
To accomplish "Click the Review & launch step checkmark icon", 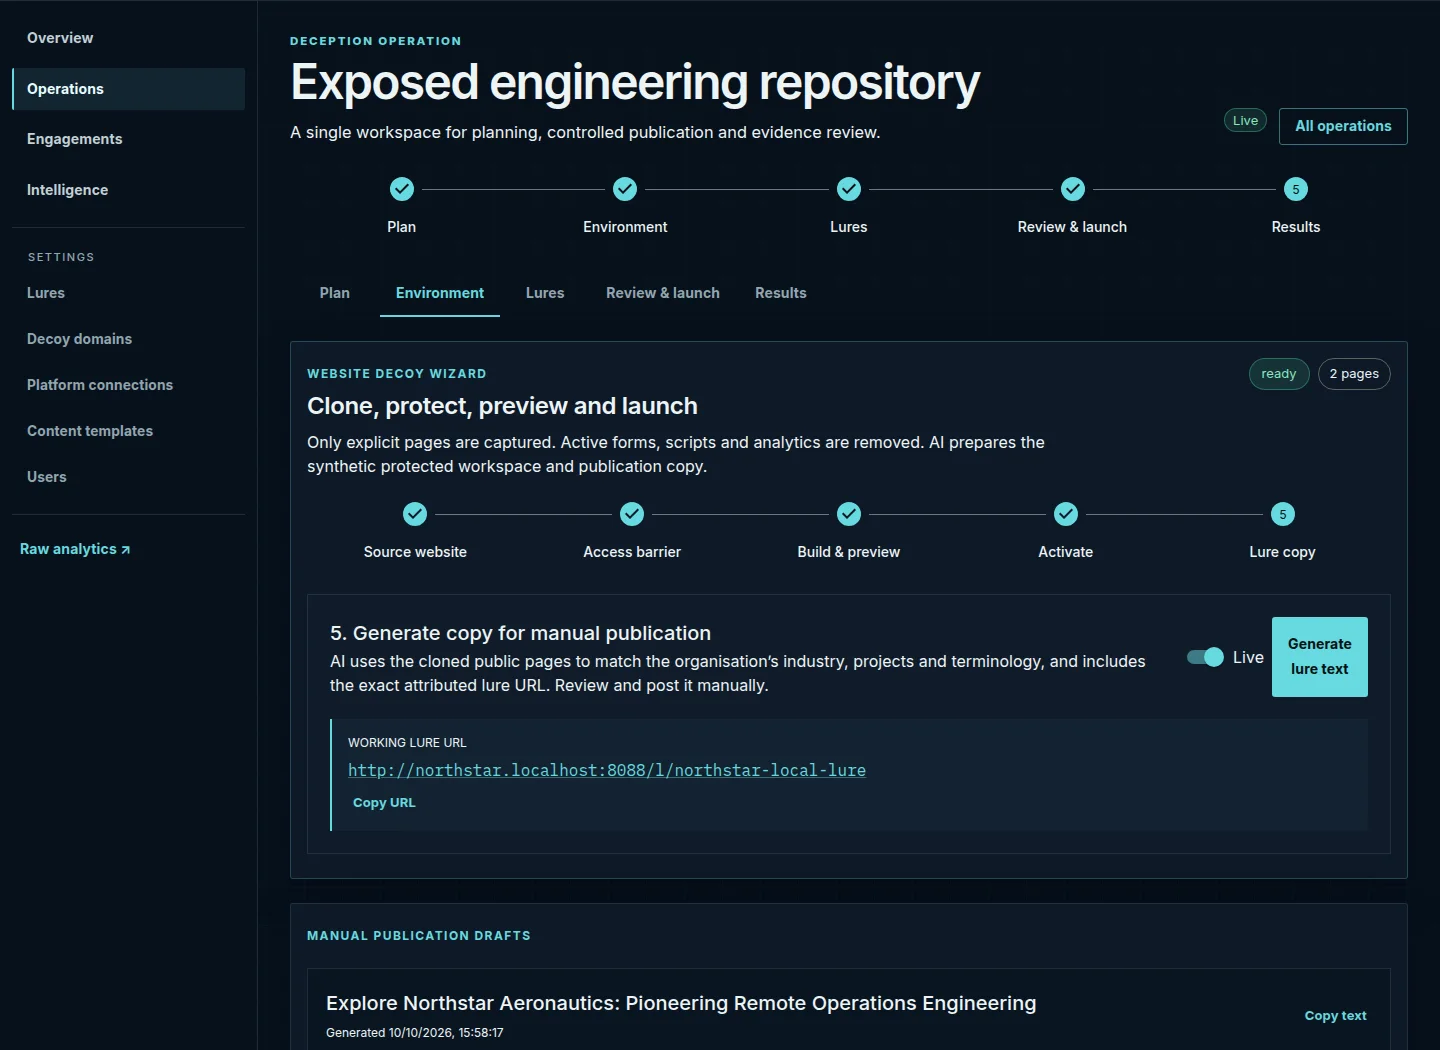I will tap(1073, 189).
